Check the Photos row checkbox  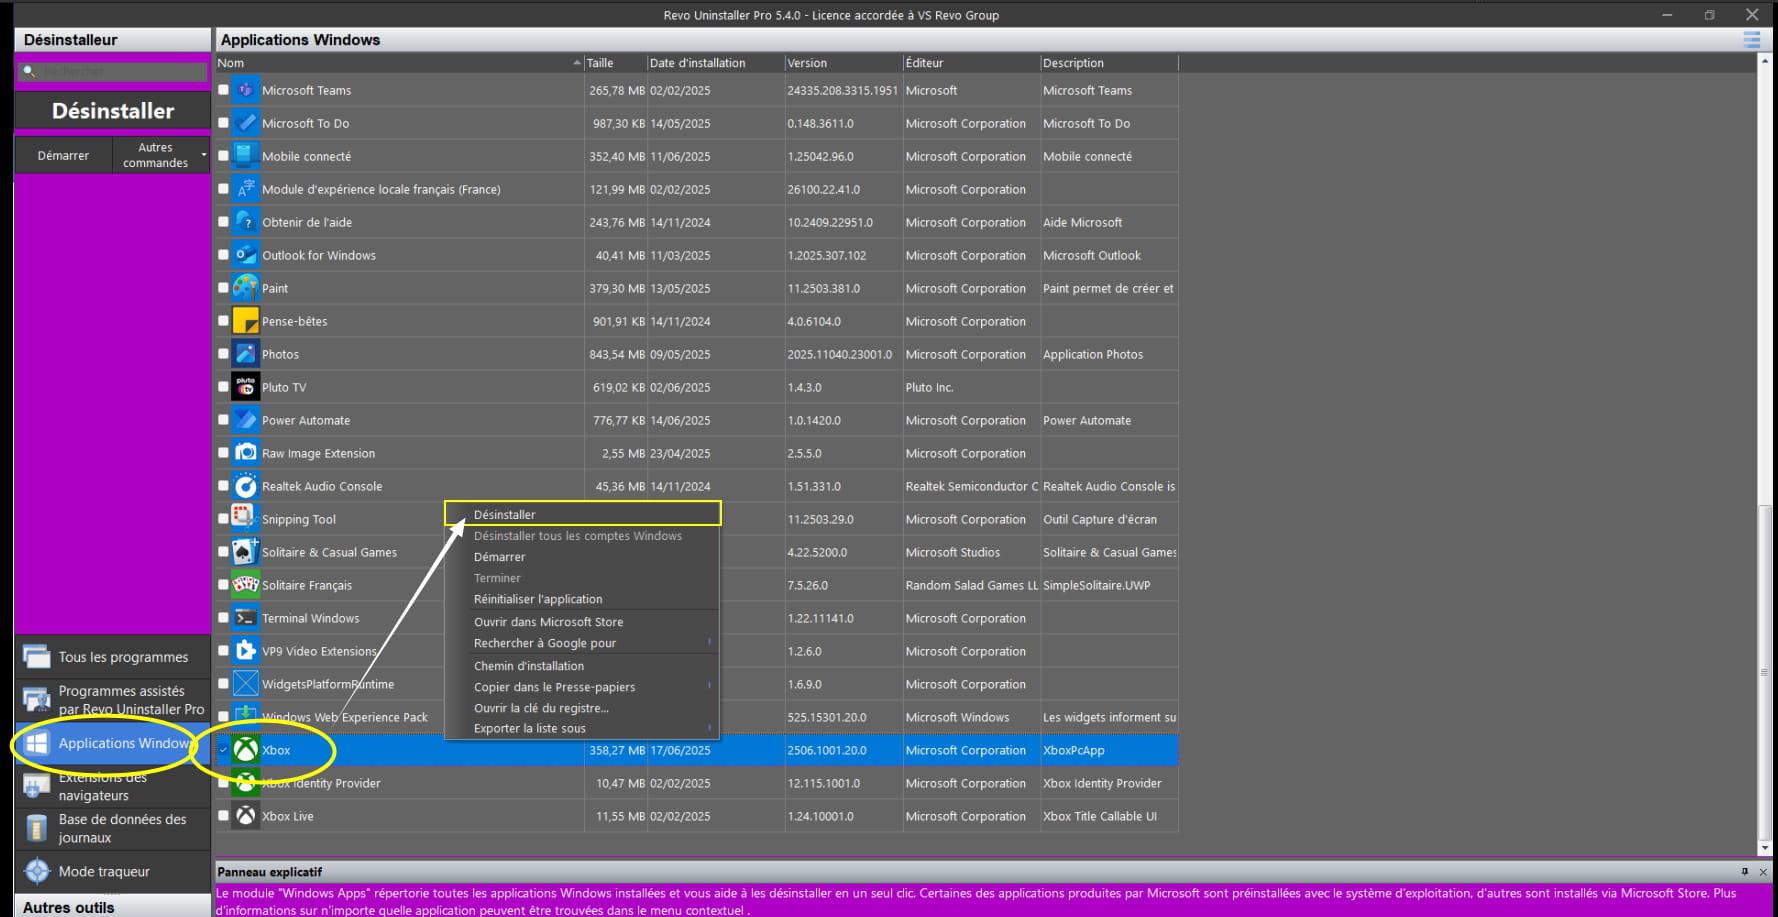click(x=223, y=354)
